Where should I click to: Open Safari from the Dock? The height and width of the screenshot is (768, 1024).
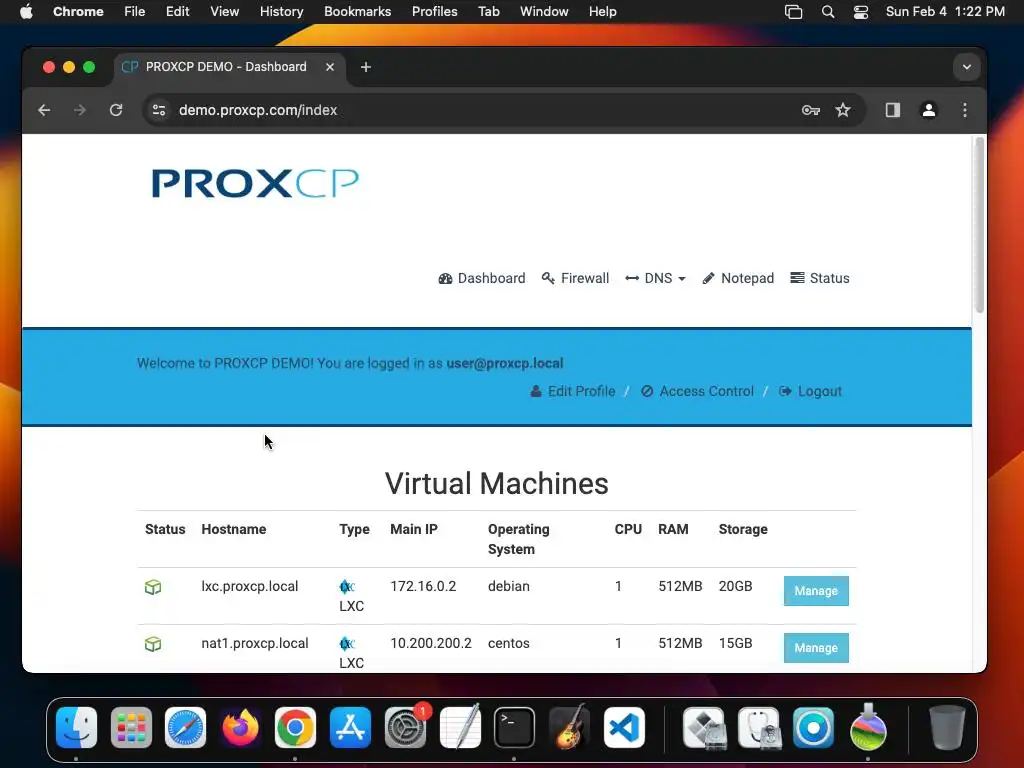pyautogui.click(x=185, y=728)
